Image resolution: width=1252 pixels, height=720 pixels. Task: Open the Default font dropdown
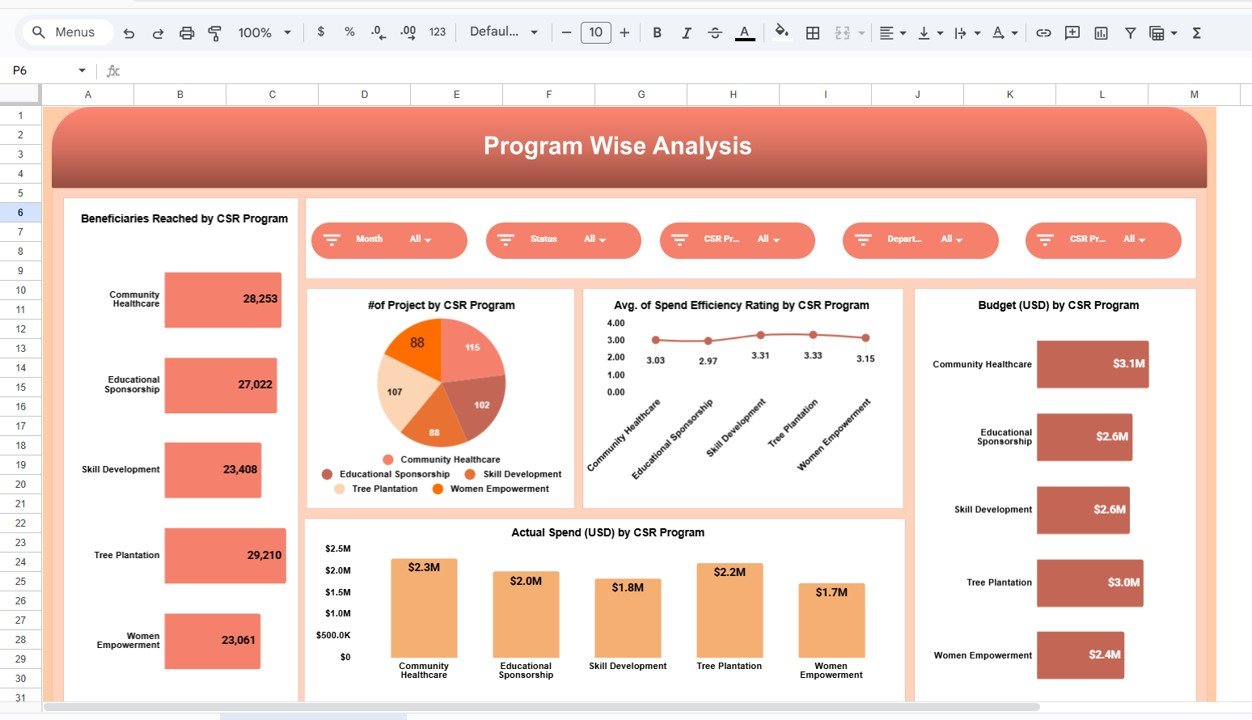click(503, 32)
